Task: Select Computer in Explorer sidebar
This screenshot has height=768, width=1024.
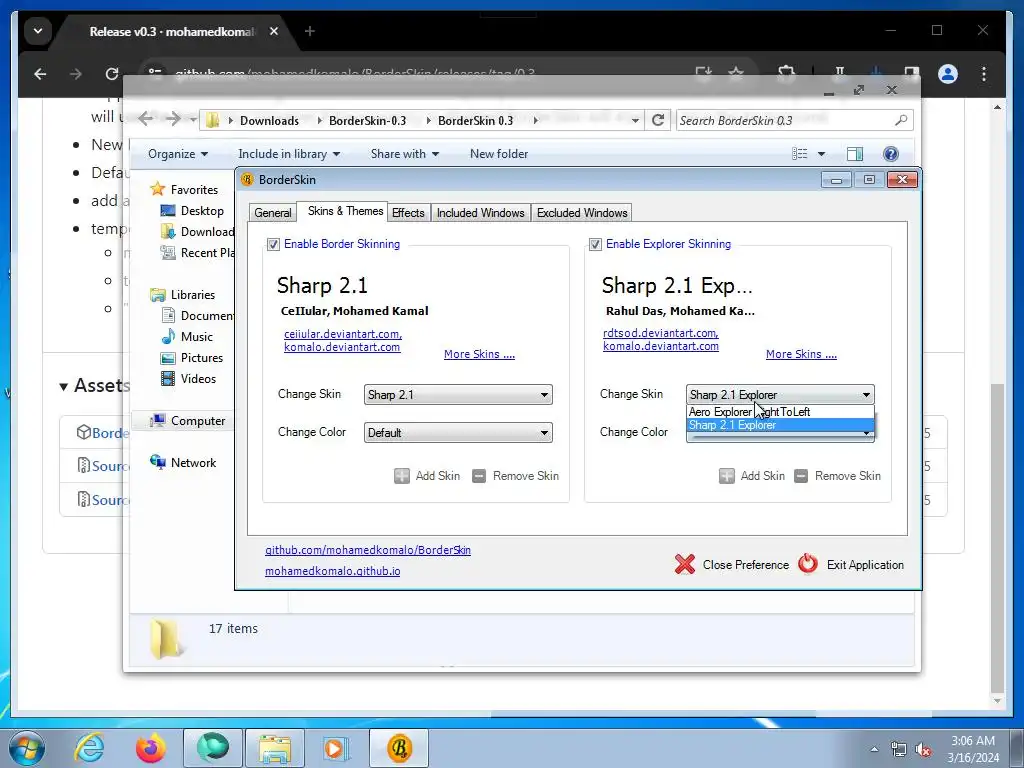Action: click(x=187, y=421)
